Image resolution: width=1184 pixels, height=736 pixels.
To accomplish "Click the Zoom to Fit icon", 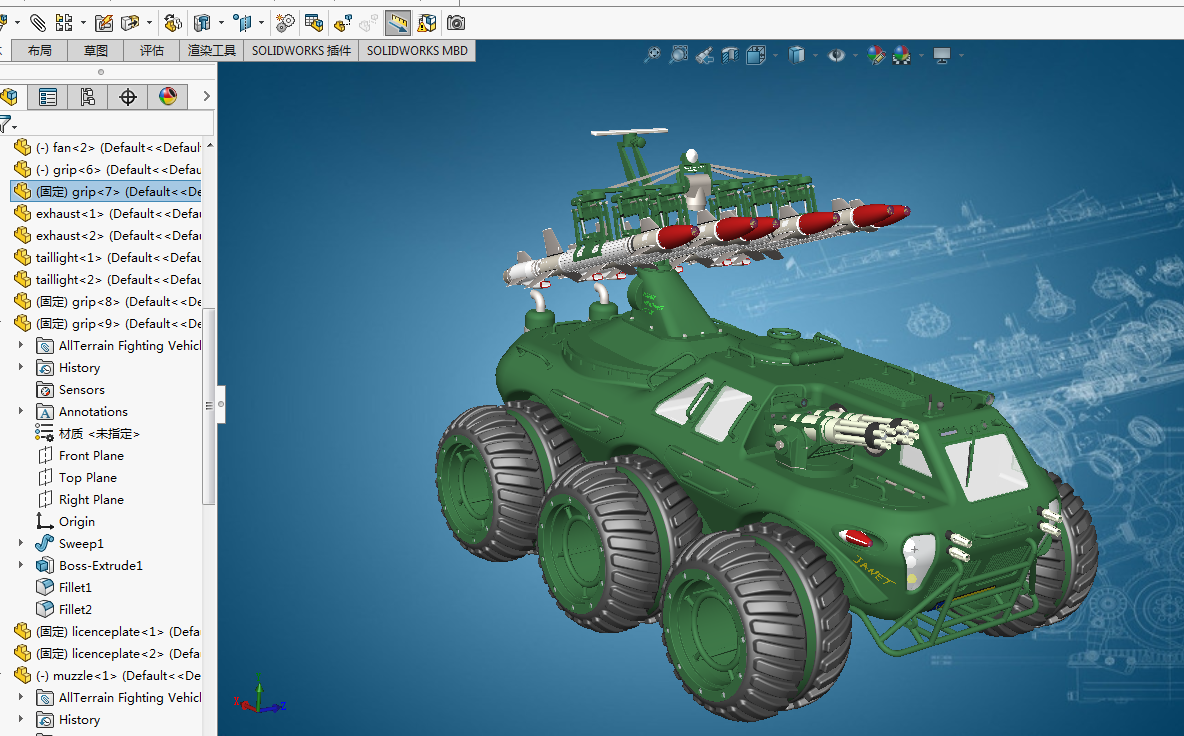I will [x=652, y=55].
